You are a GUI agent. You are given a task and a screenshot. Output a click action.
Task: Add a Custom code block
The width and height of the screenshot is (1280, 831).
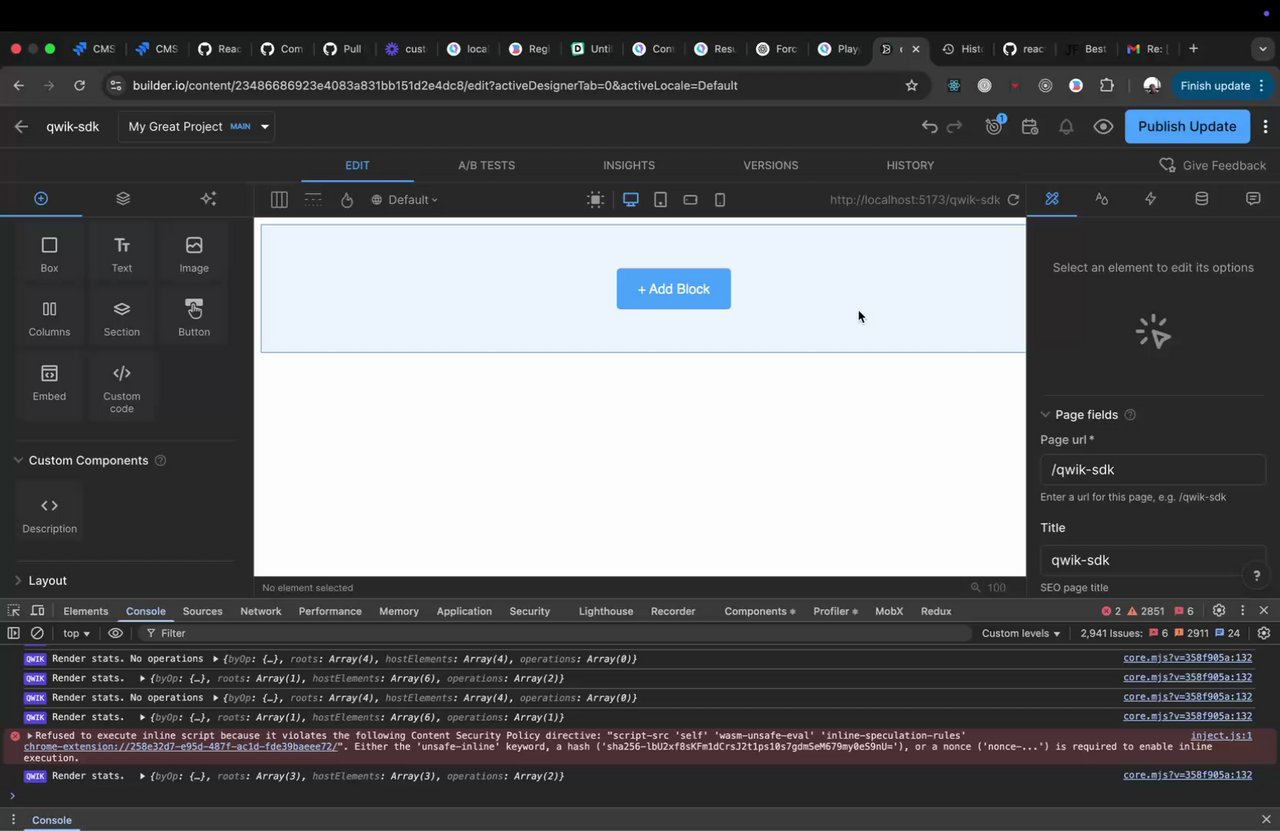pyautogui.click(x=122, y=388)
